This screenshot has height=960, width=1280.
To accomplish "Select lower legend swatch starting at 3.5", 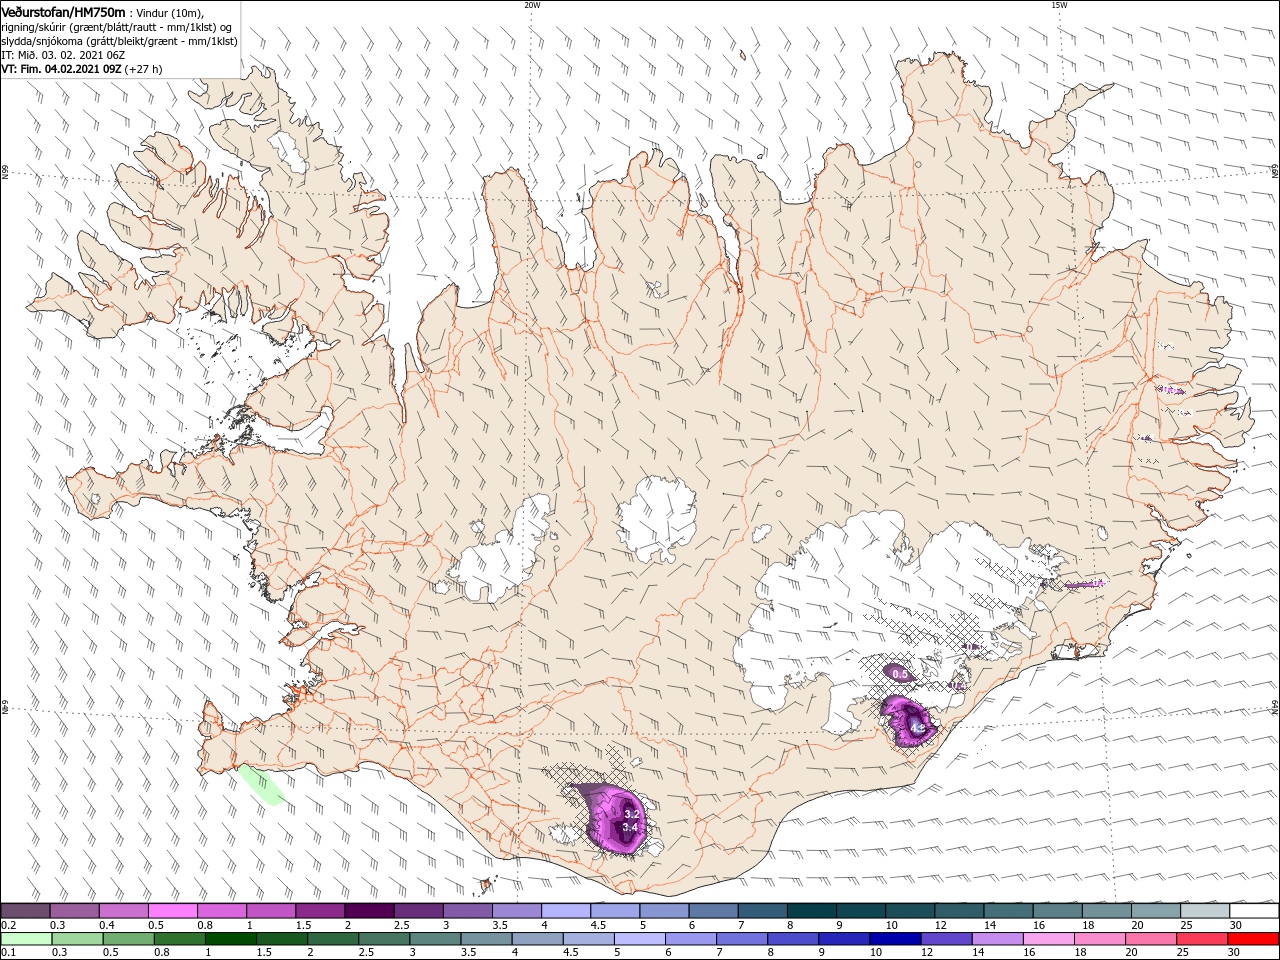I will pos(486,939).
